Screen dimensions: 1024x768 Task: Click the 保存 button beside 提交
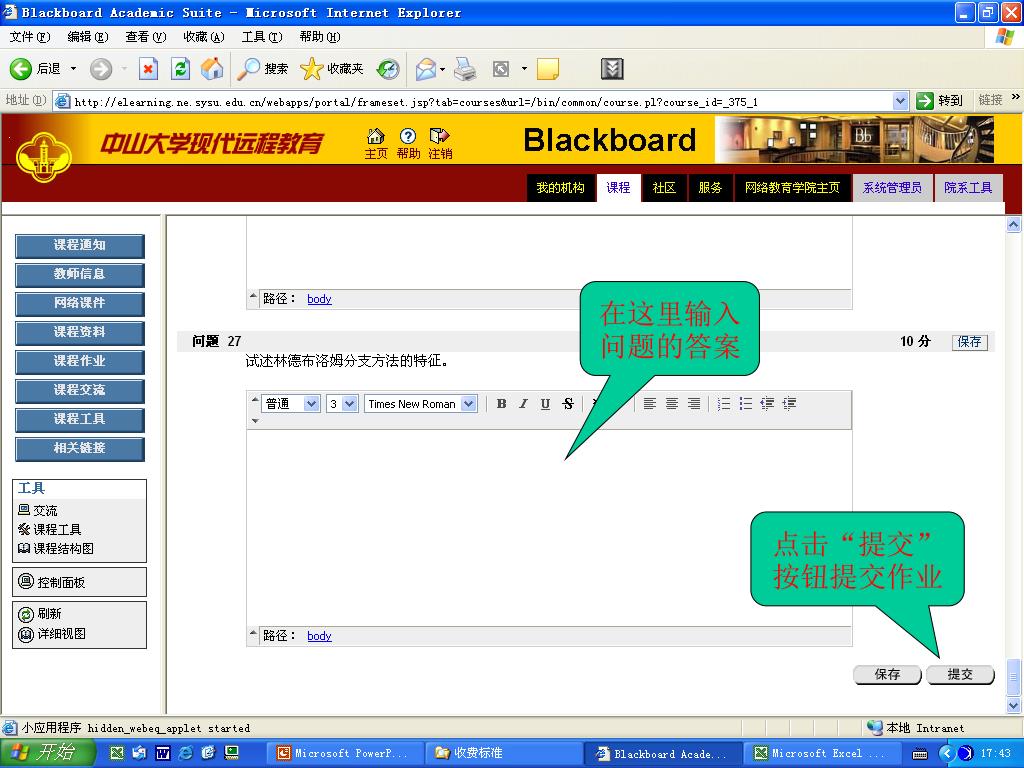point(888,675)
